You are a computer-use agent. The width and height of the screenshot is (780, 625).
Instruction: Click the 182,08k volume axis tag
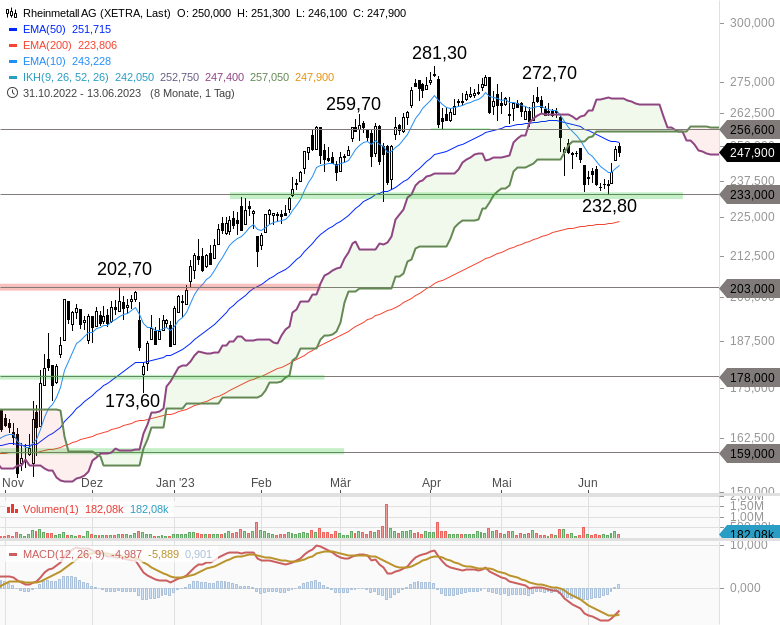751,533
